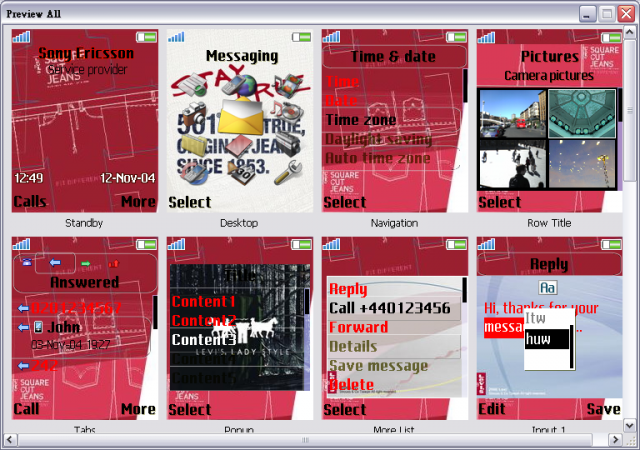Image resolution: width=640 pixels, height=450 pixels.
Task: Click the battery icon in Standby preview
Action: [146, 37]
